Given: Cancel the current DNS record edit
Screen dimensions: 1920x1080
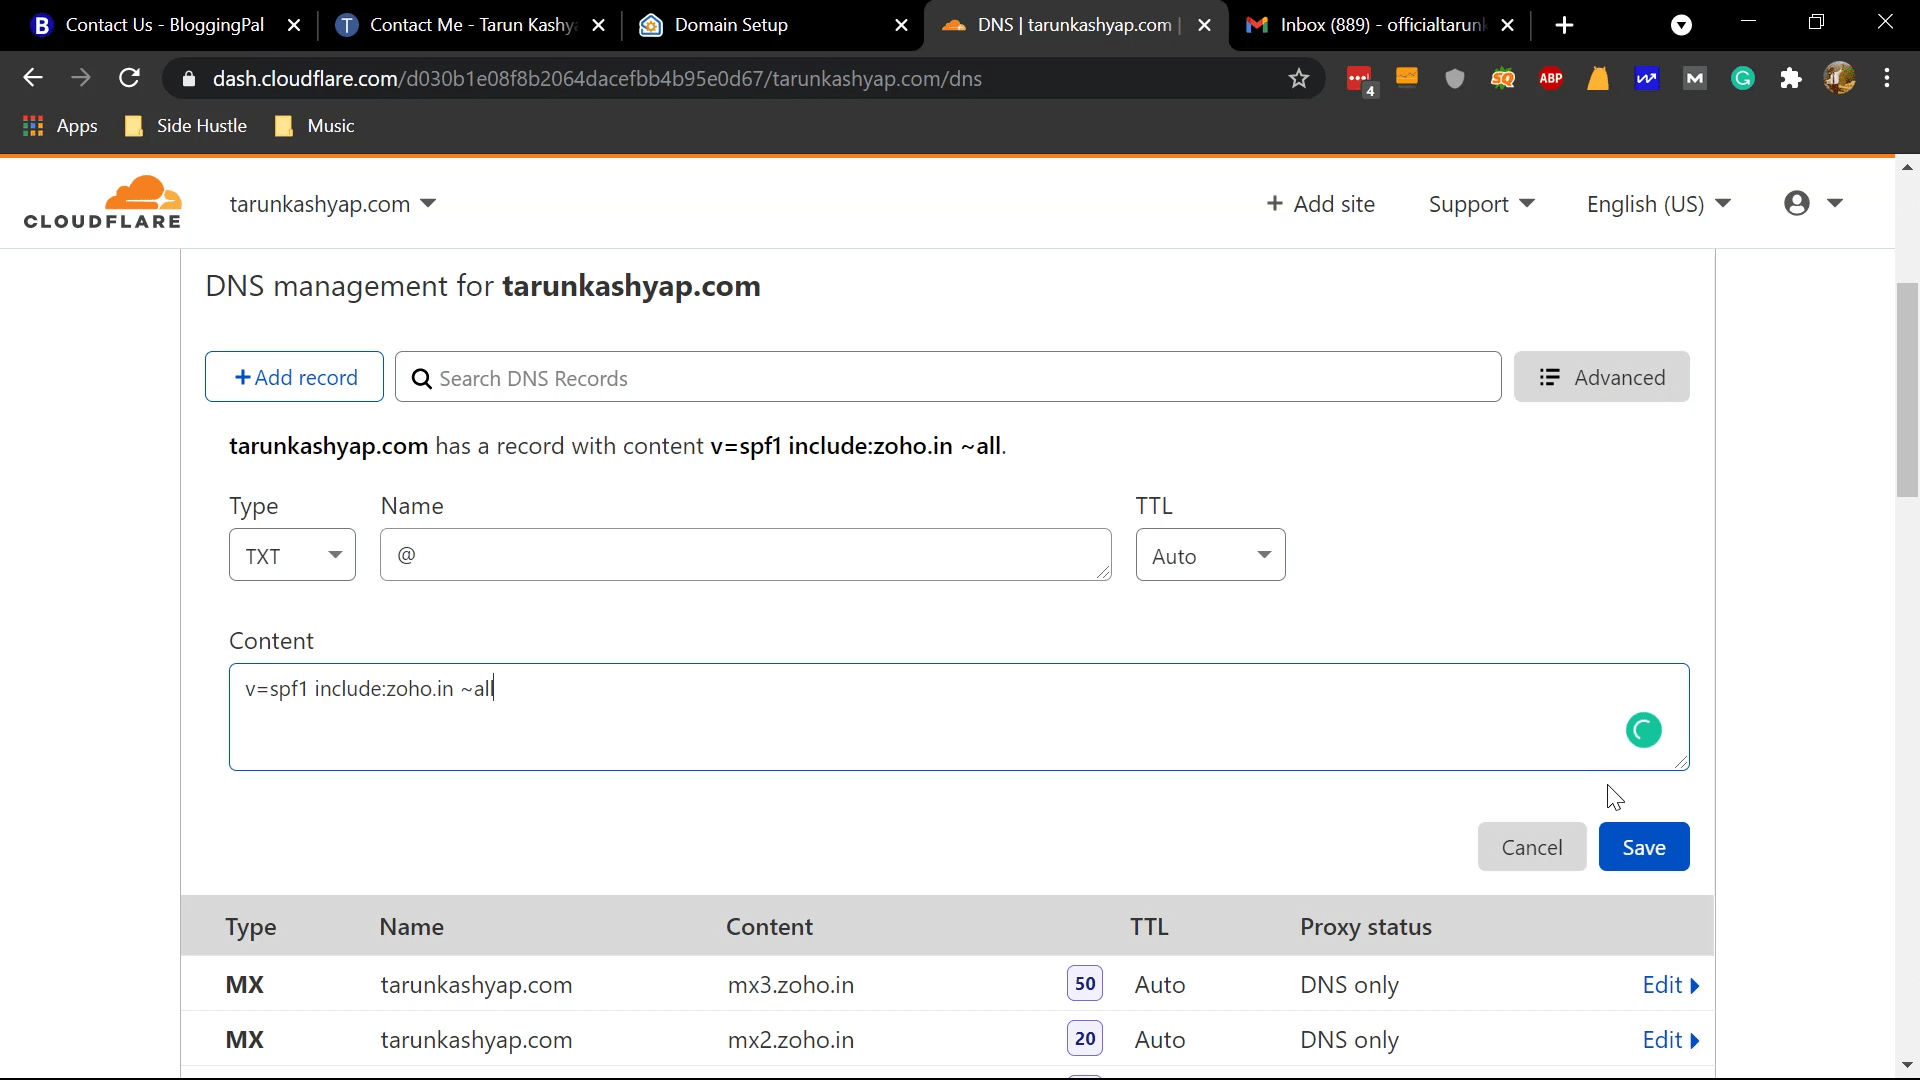Looking at the screenshot, I should tap(1532, 847).
